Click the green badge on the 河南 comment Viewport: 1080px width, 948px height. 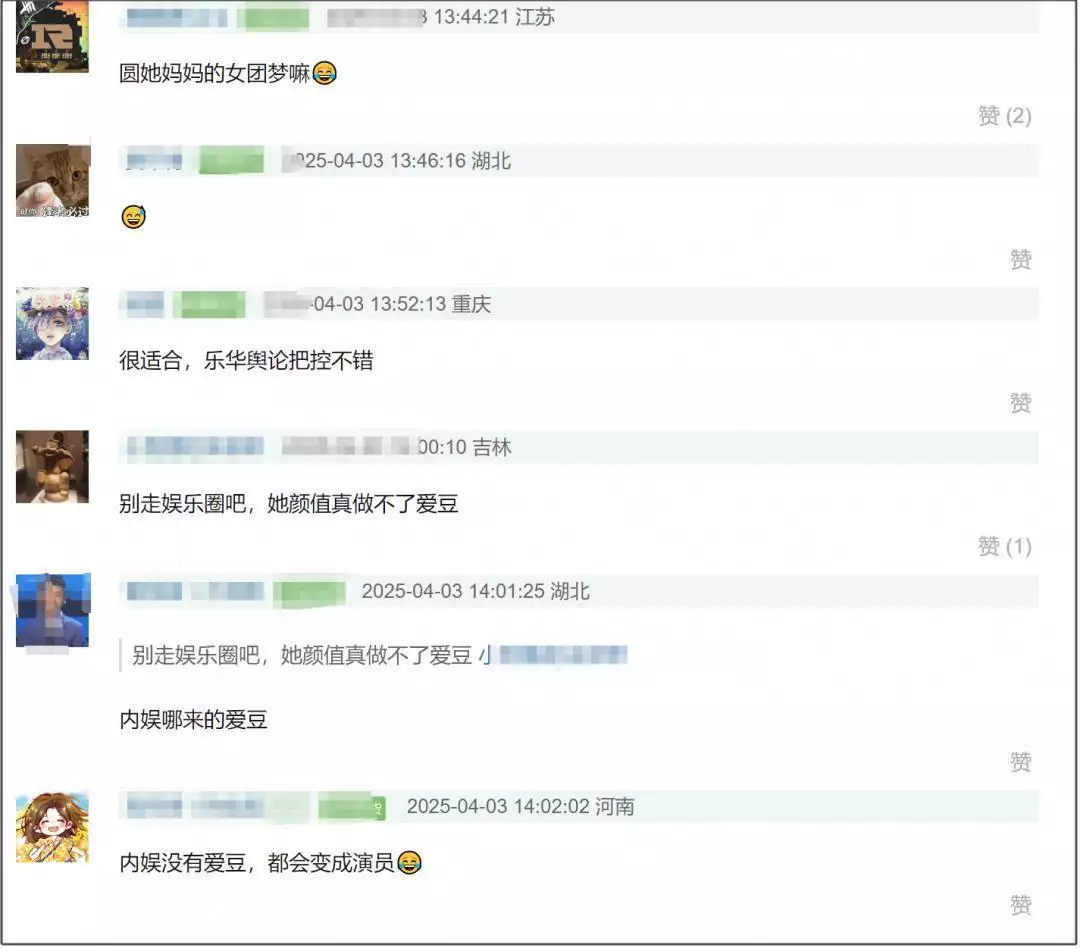pyautogui.click(x=351, y=807)
